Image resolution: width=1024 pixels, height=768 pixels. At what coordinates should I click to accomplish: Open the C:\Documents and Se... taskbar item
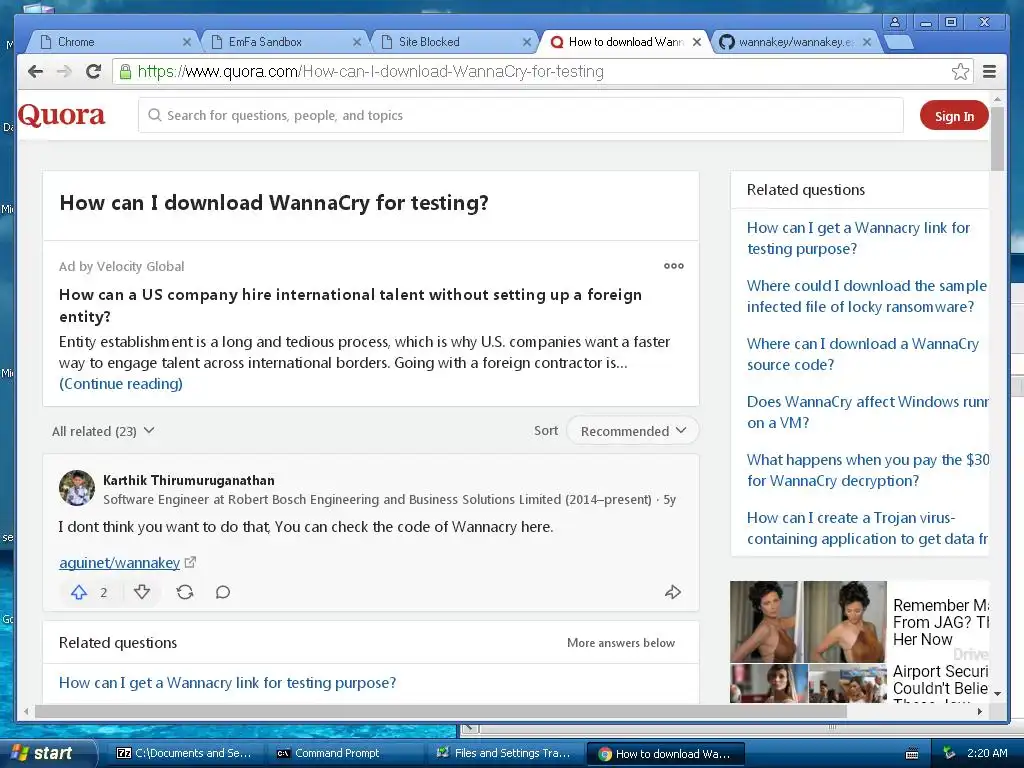[x=184, y=754]
